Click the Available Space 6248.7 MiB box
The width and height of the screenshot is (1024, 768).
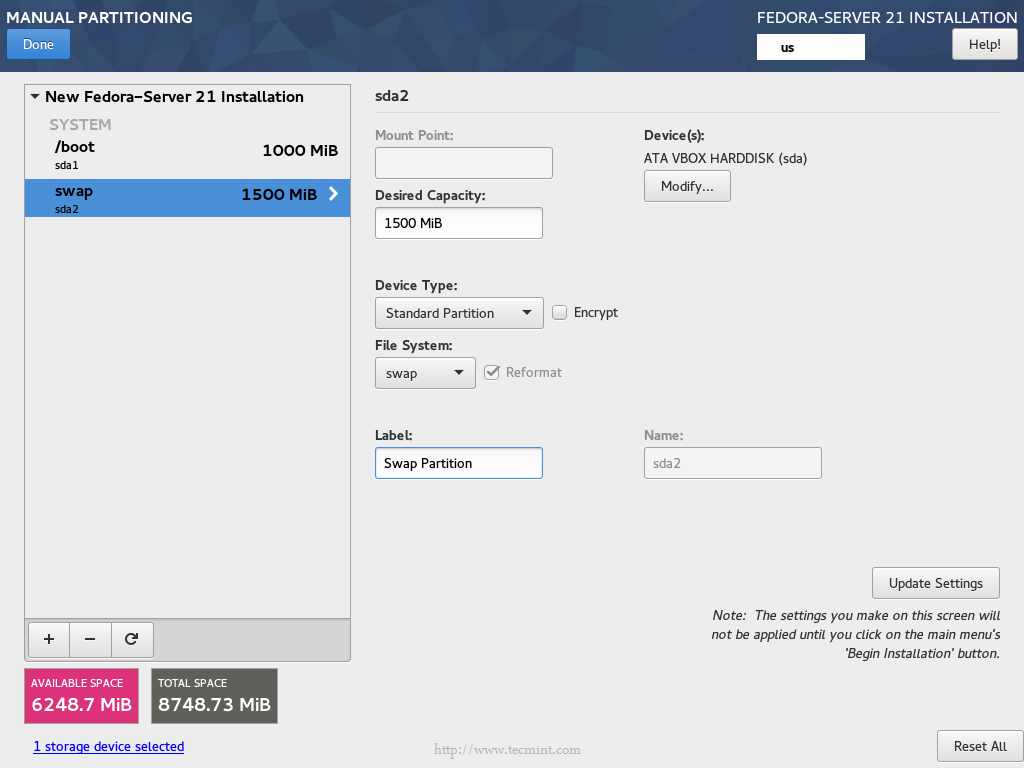(x=82, y=696)
